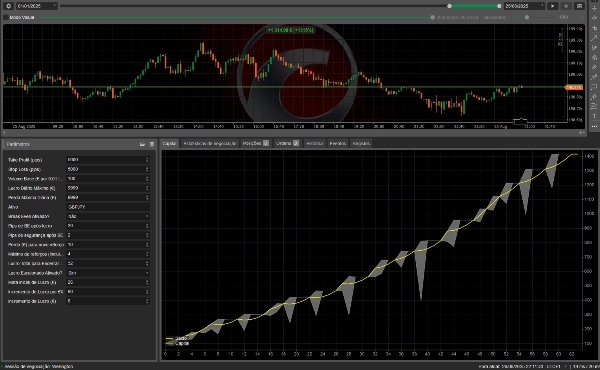Select the text T tool icon
The image size is (600, 370).
coord(594,116)
